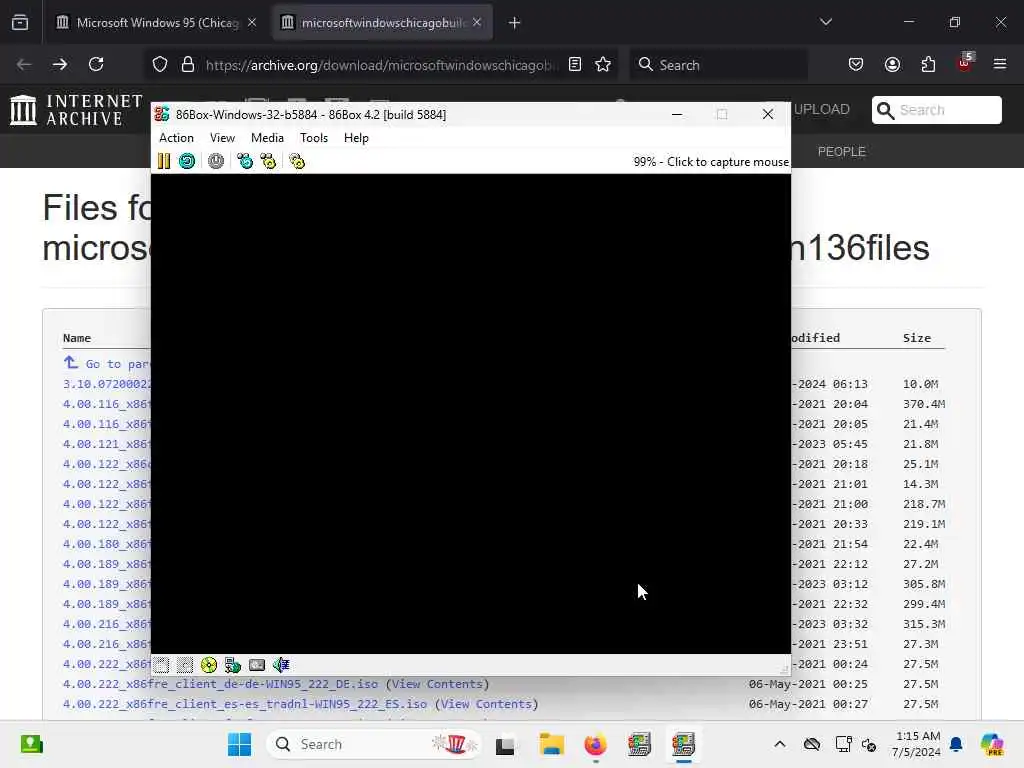
Task: Click the 10.0M size value
Action: coord(921,384)
